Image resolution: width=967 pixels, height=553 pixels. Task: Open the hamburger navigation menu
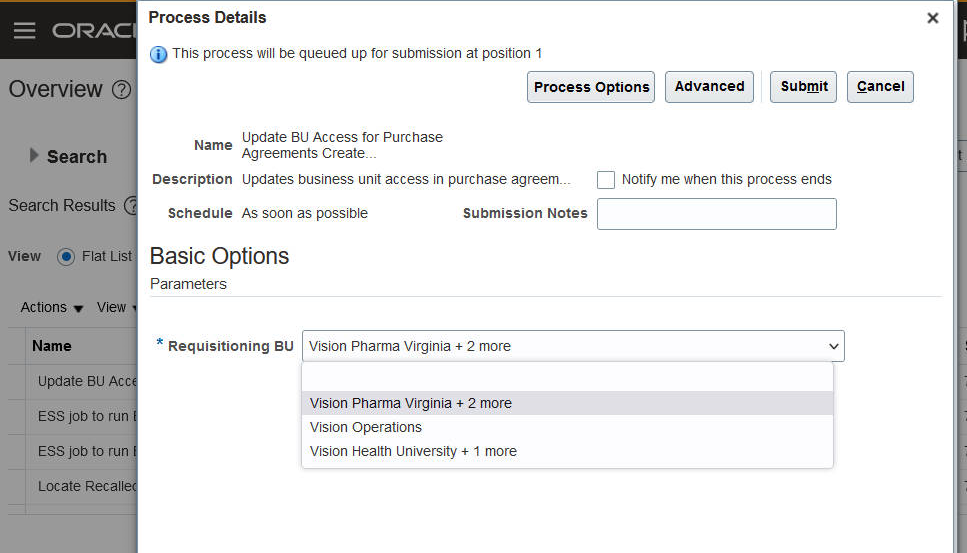click(24, 31)
